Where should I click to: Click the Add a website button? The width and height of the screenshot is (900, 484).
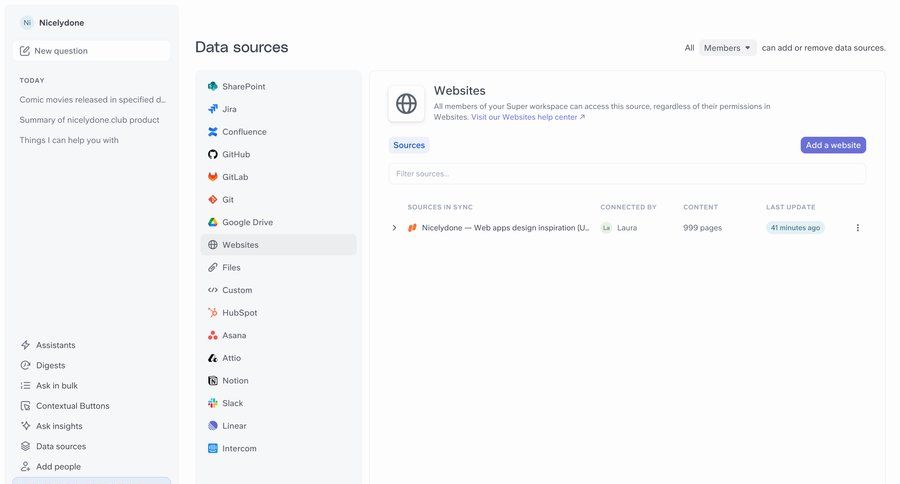(x=833, y=145)
